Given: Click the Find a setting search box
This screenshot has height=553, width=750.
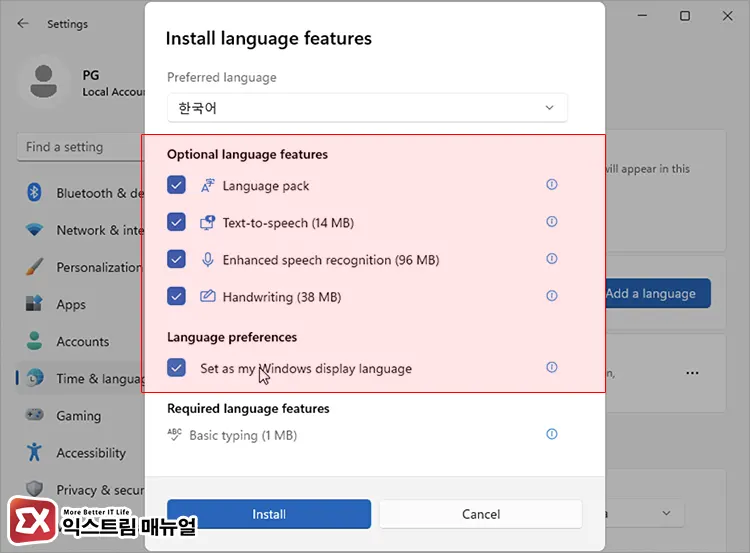Looking at the screenshot, I should 80,147.
